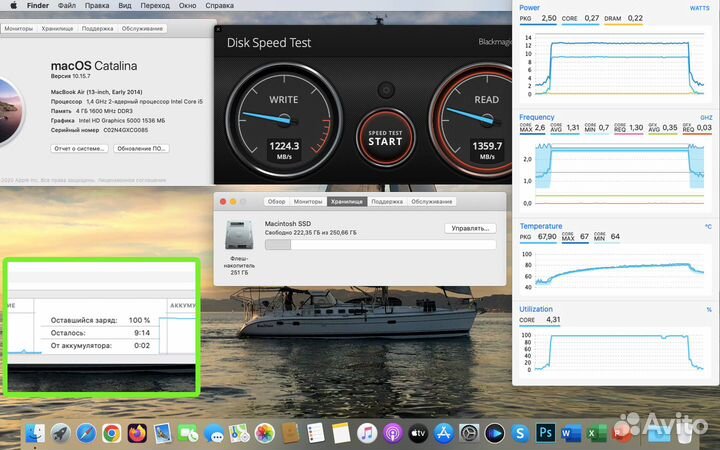Image resolution: width=720 pixels, height=450 pixels.
Task: Open the blue play-button player in Dock
Action: [495, 433]
